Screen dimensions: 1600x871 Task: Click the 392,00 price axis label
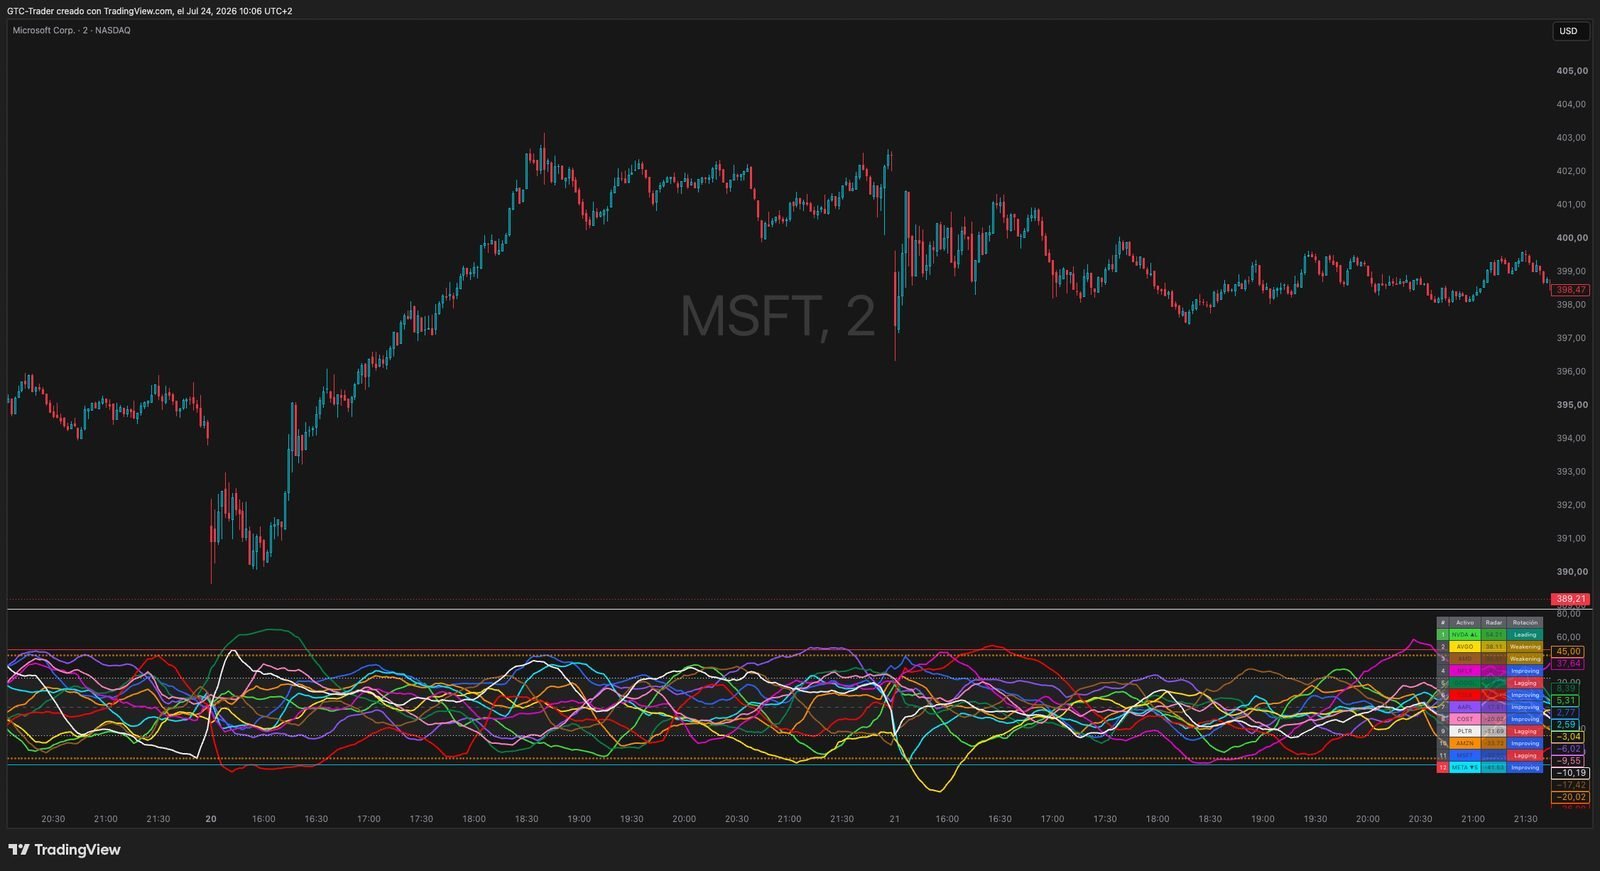click(1571, 505)
